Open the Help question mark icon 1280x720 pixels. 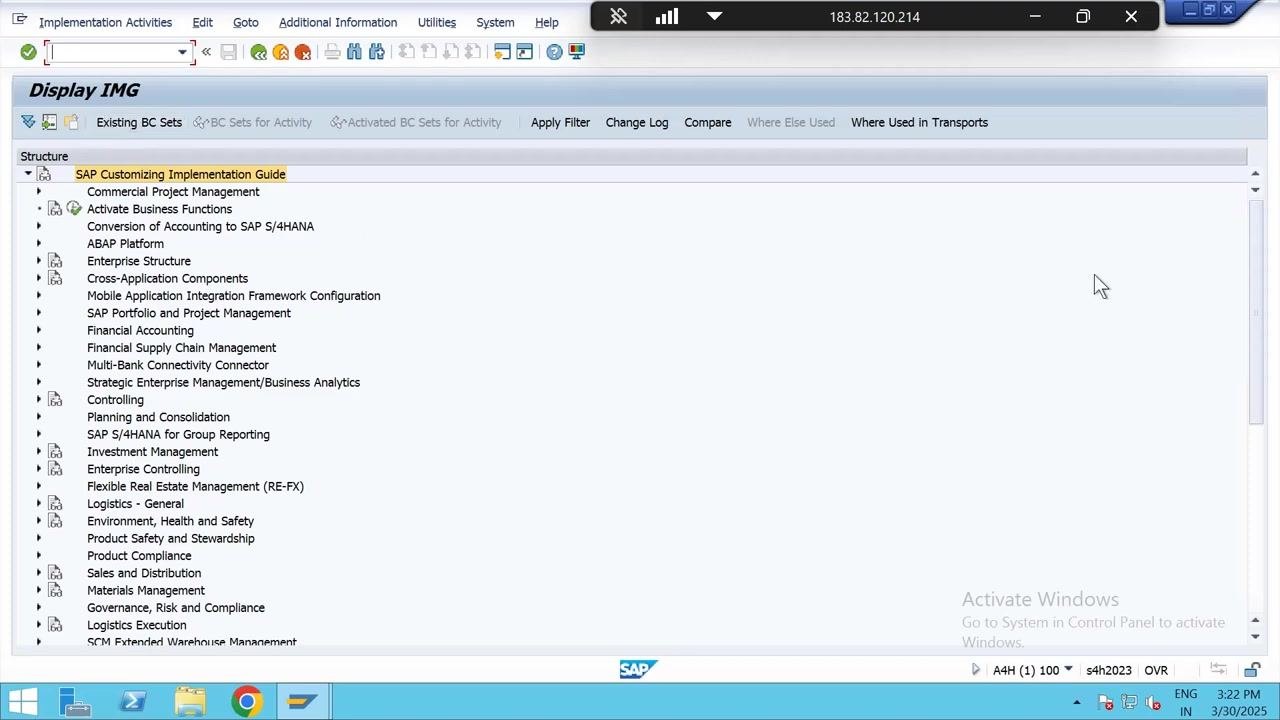(x=554, y=52)
